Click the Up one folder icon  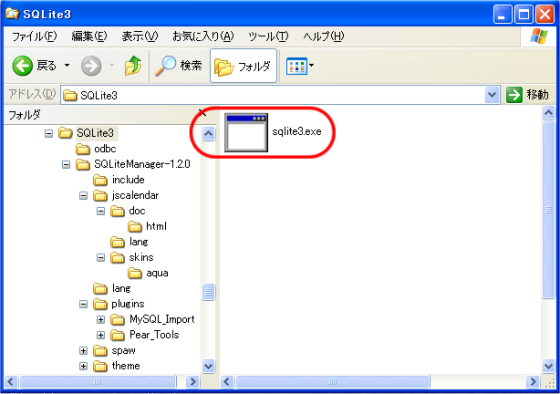tap(133, 66)
